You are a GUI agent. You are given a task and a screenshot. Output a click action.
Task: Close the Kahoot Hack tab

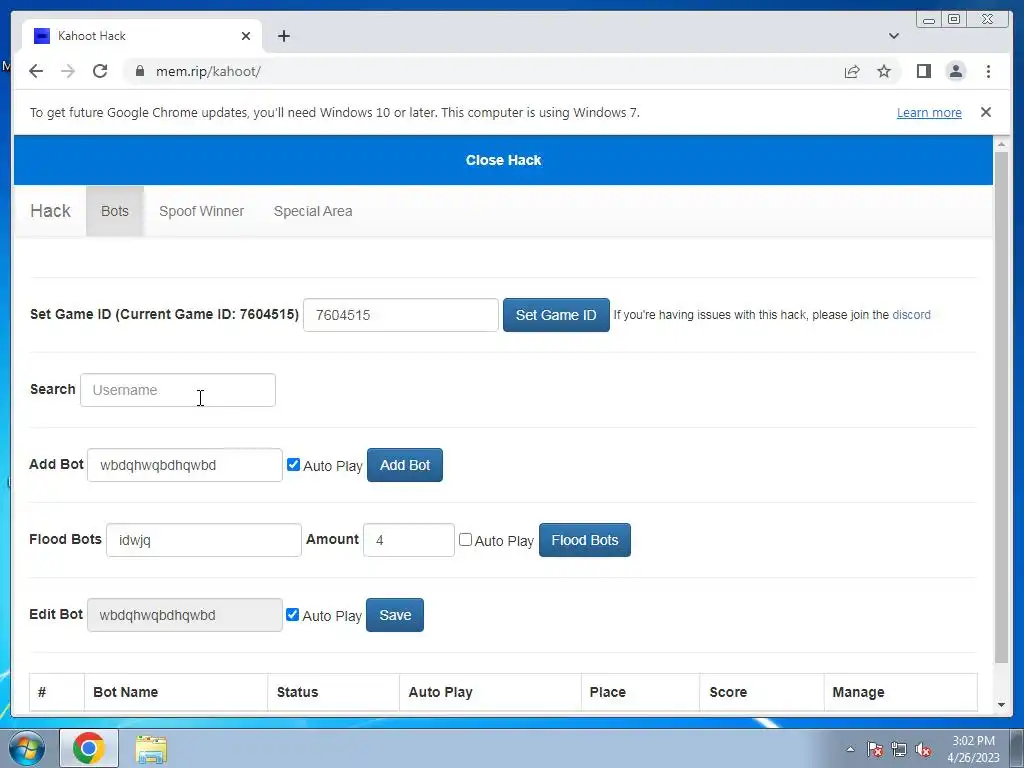pos(246,36)
